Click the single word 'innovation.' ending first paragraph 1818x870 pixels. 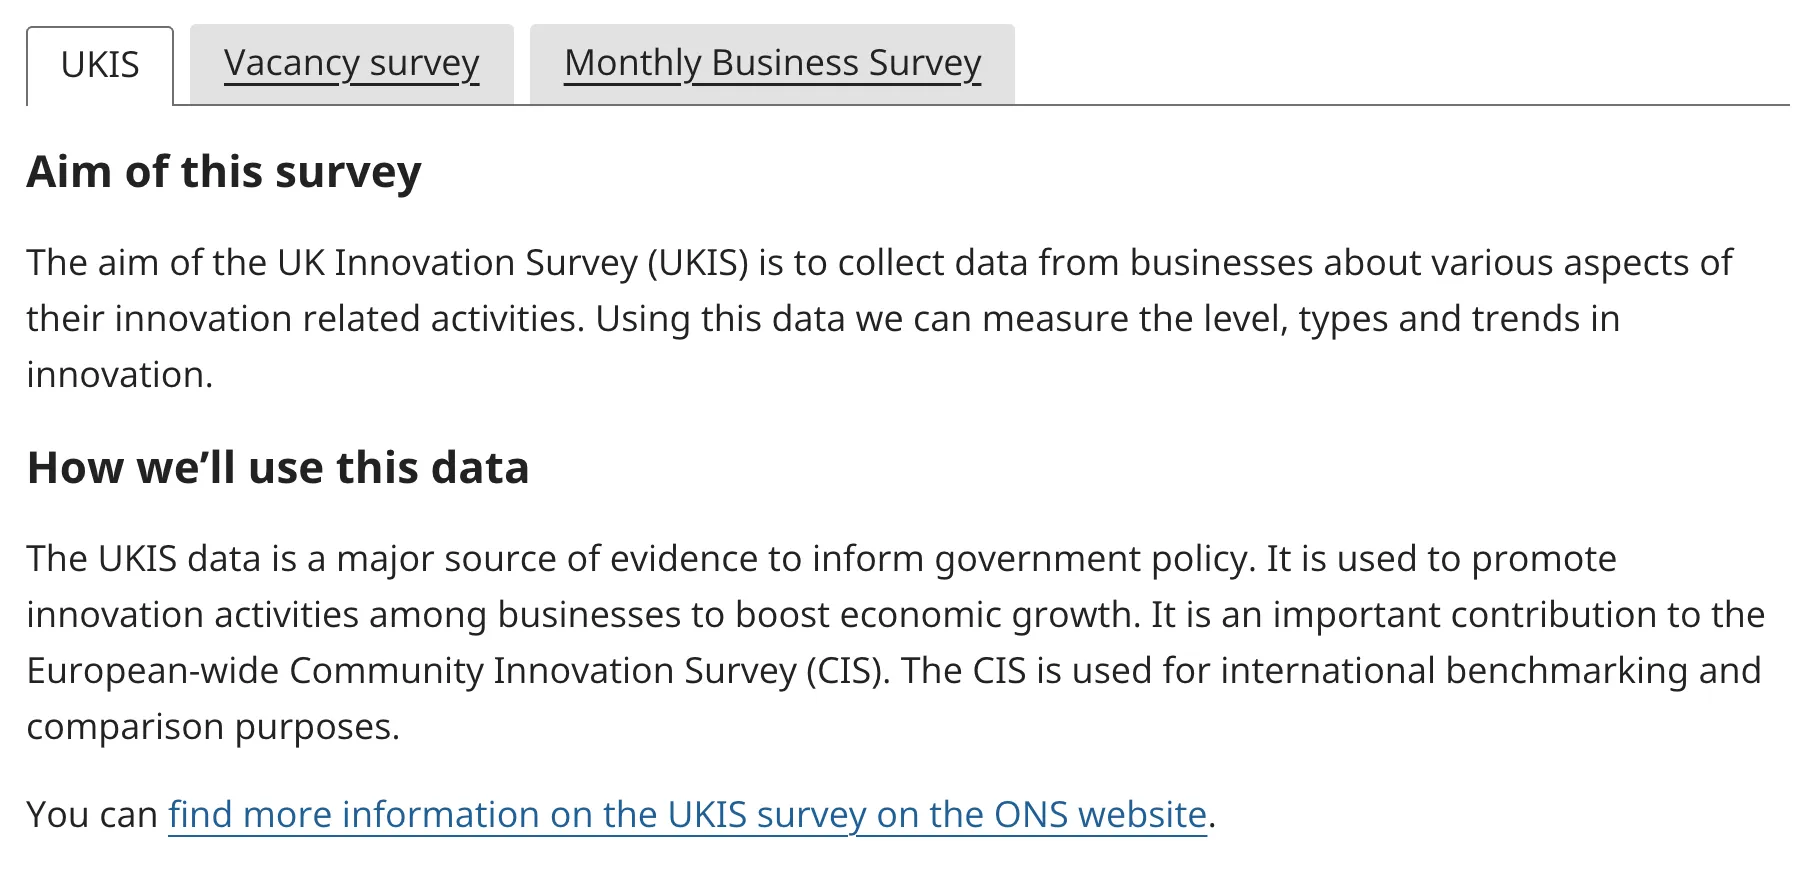[120, 375]
